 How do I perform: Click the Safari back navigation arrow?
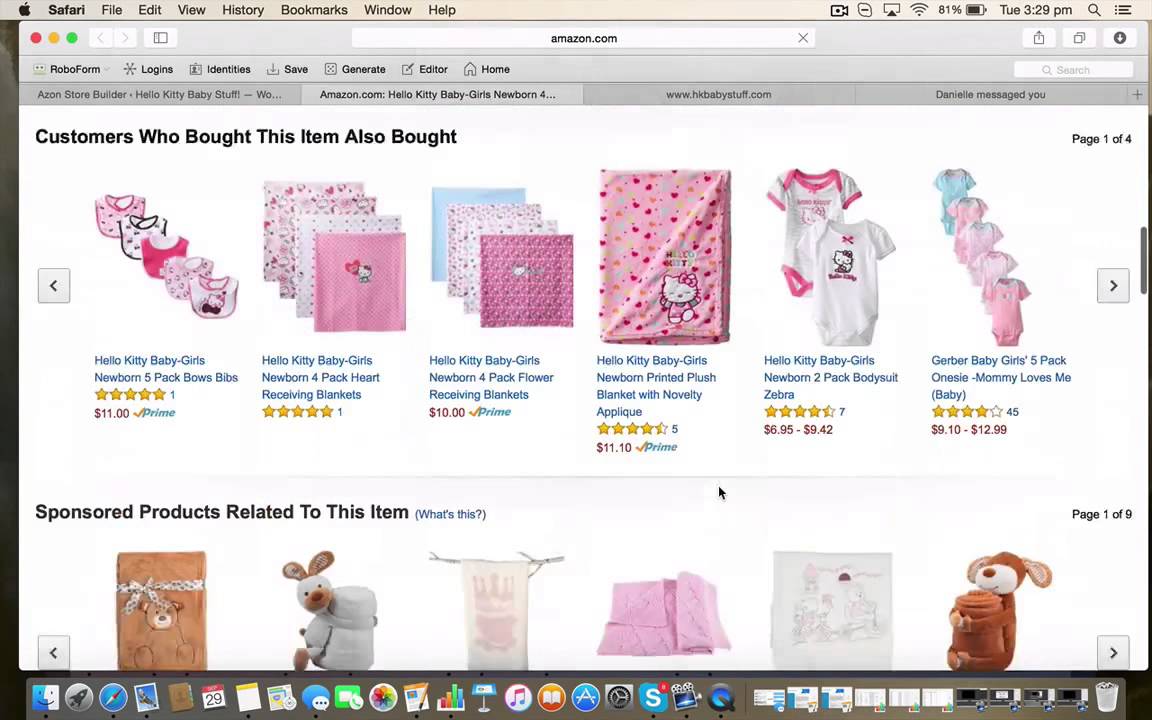tap(101, 38)
